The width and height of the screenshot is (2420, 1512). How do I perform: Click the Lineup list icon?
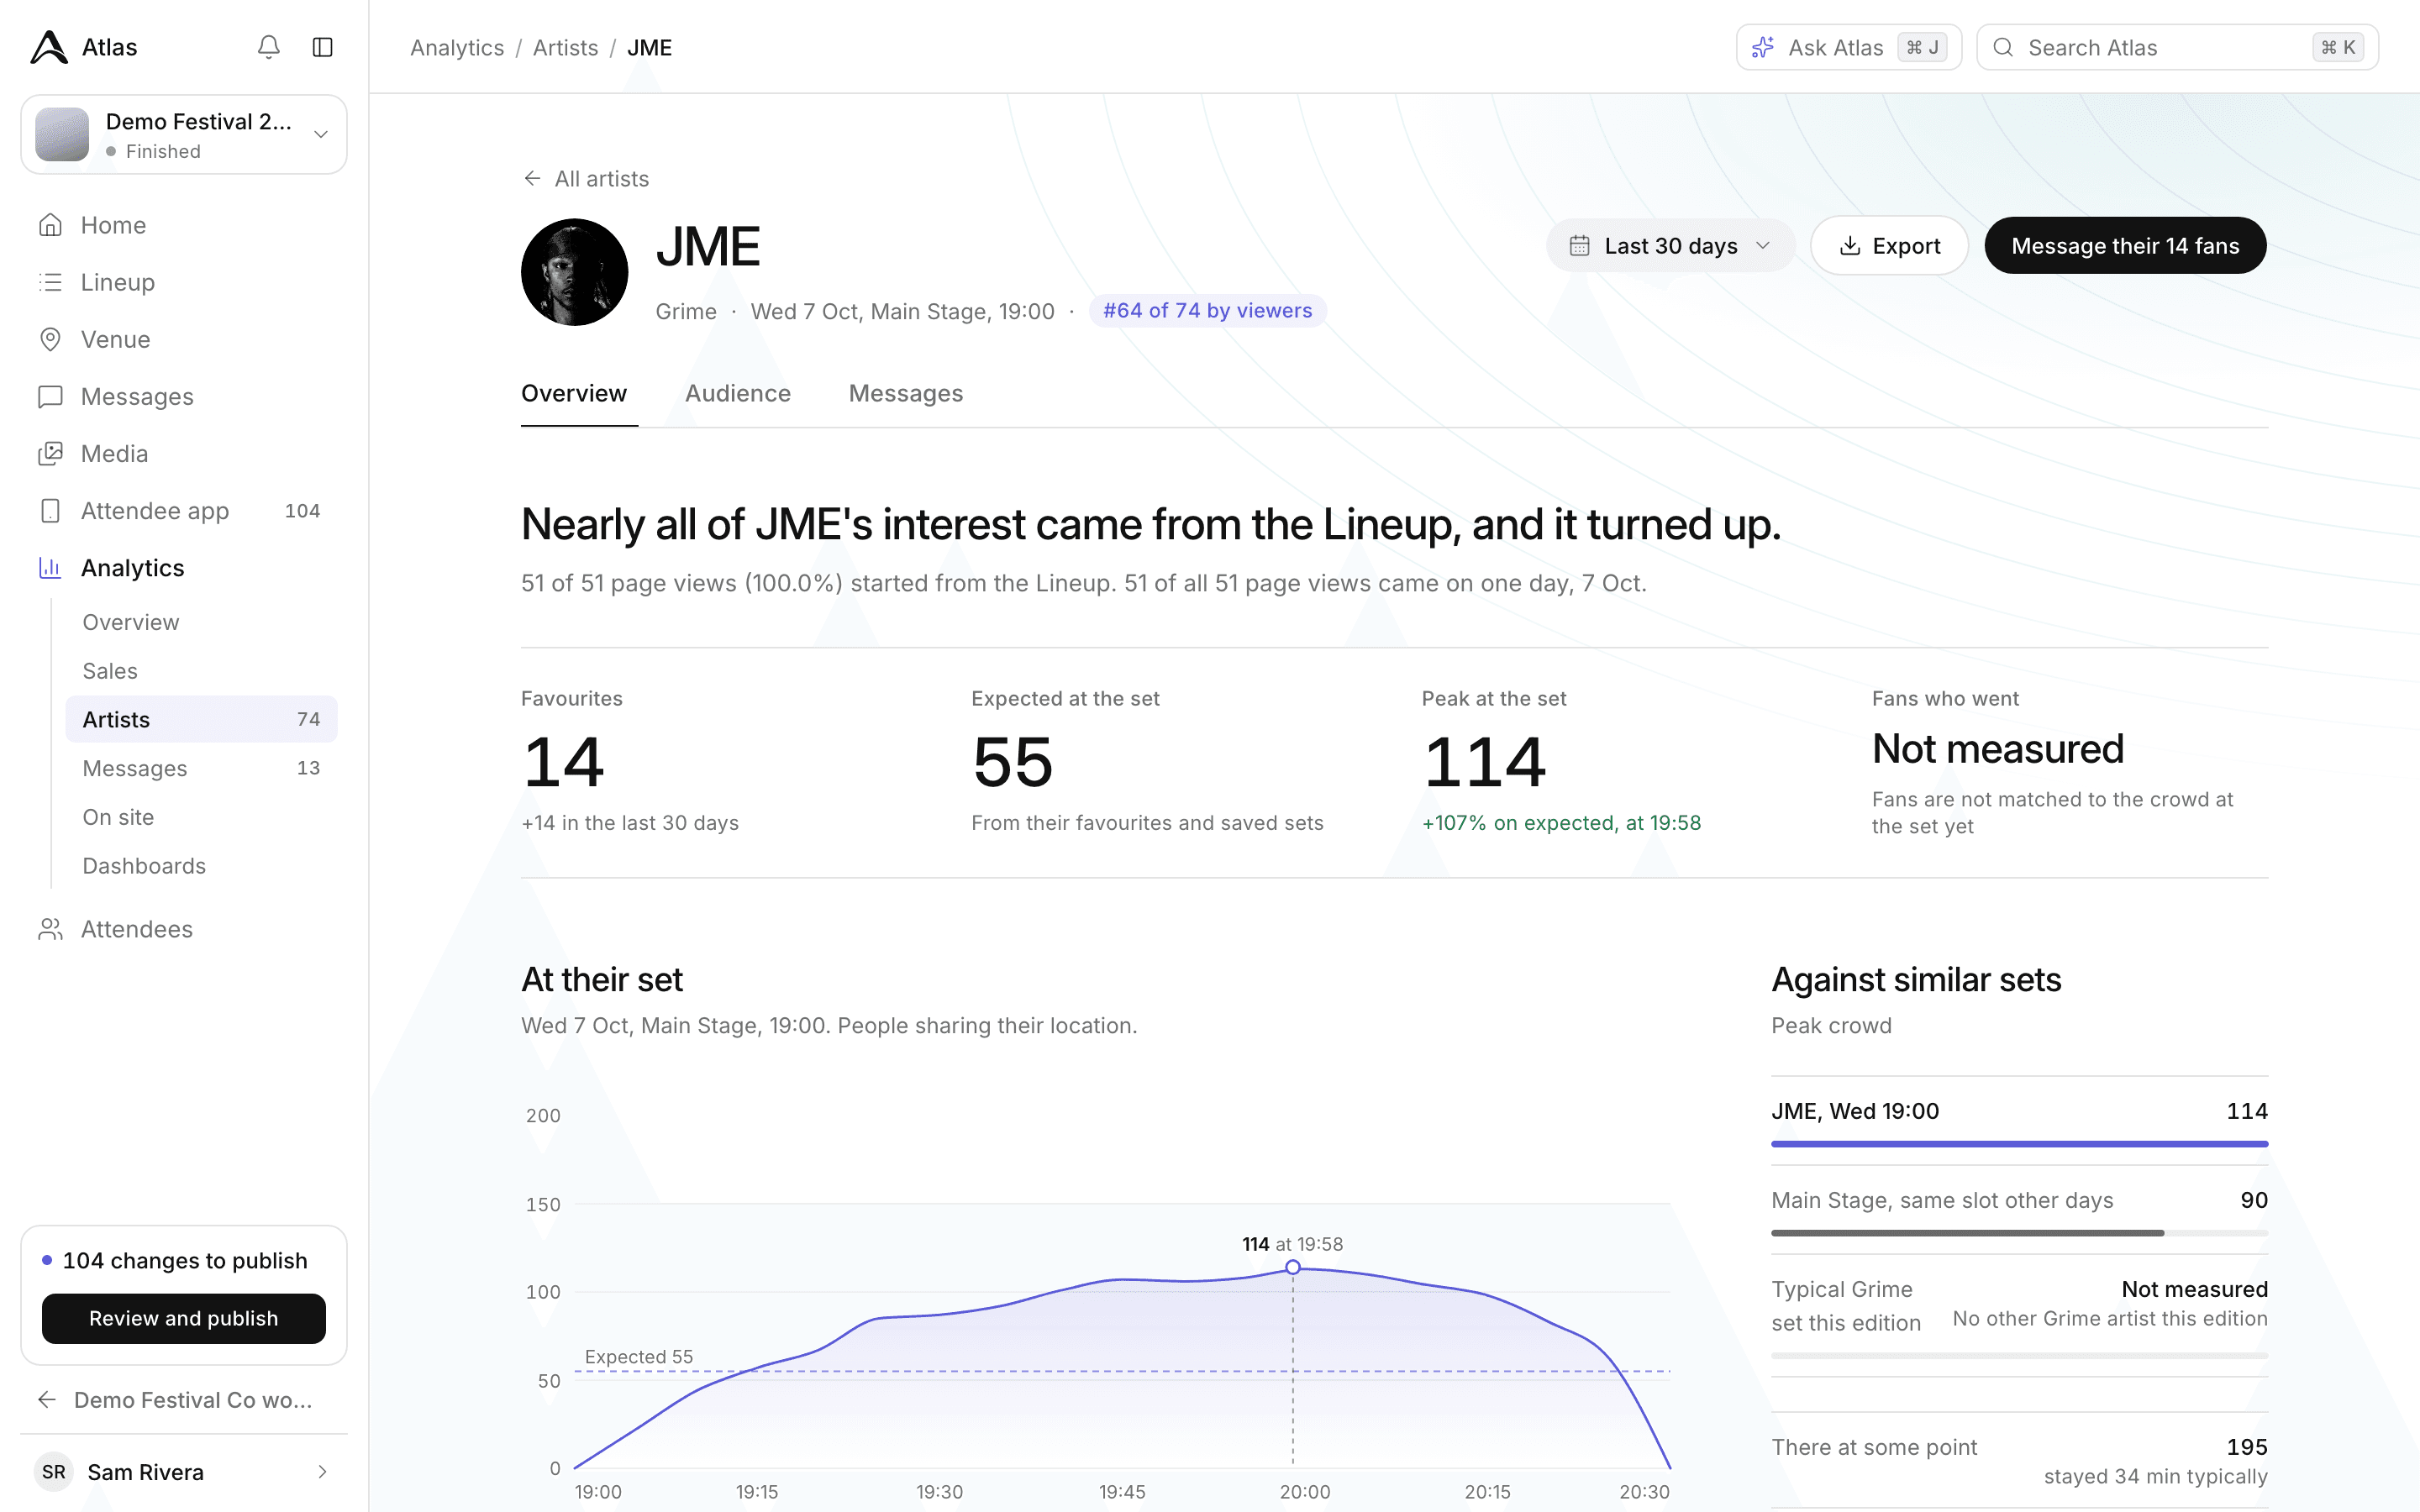point(50,282)
